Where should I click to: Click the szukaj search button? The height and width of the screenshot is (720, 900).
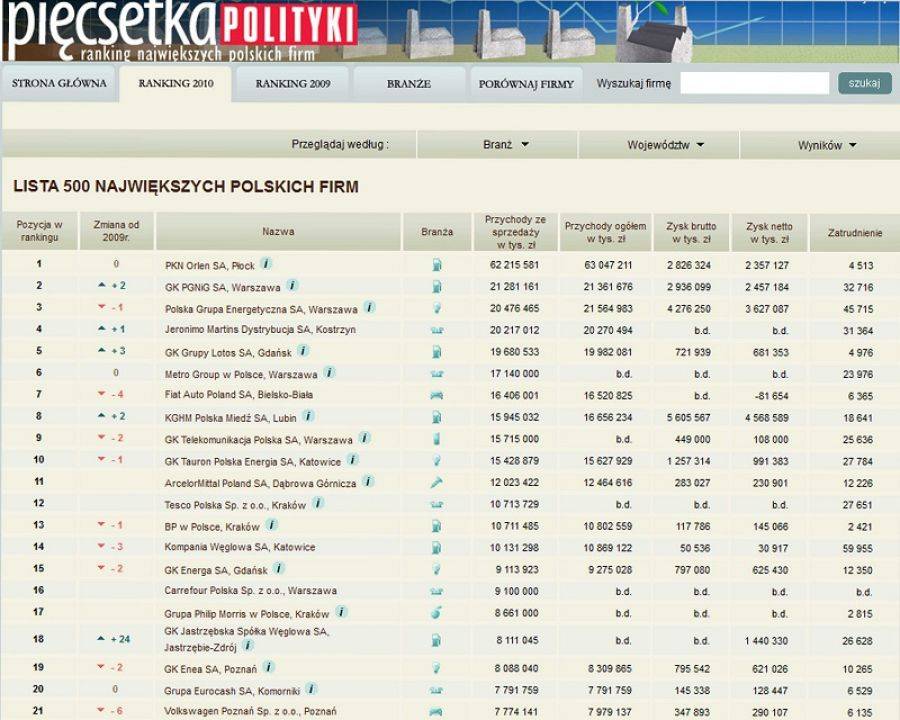point(864,83)
